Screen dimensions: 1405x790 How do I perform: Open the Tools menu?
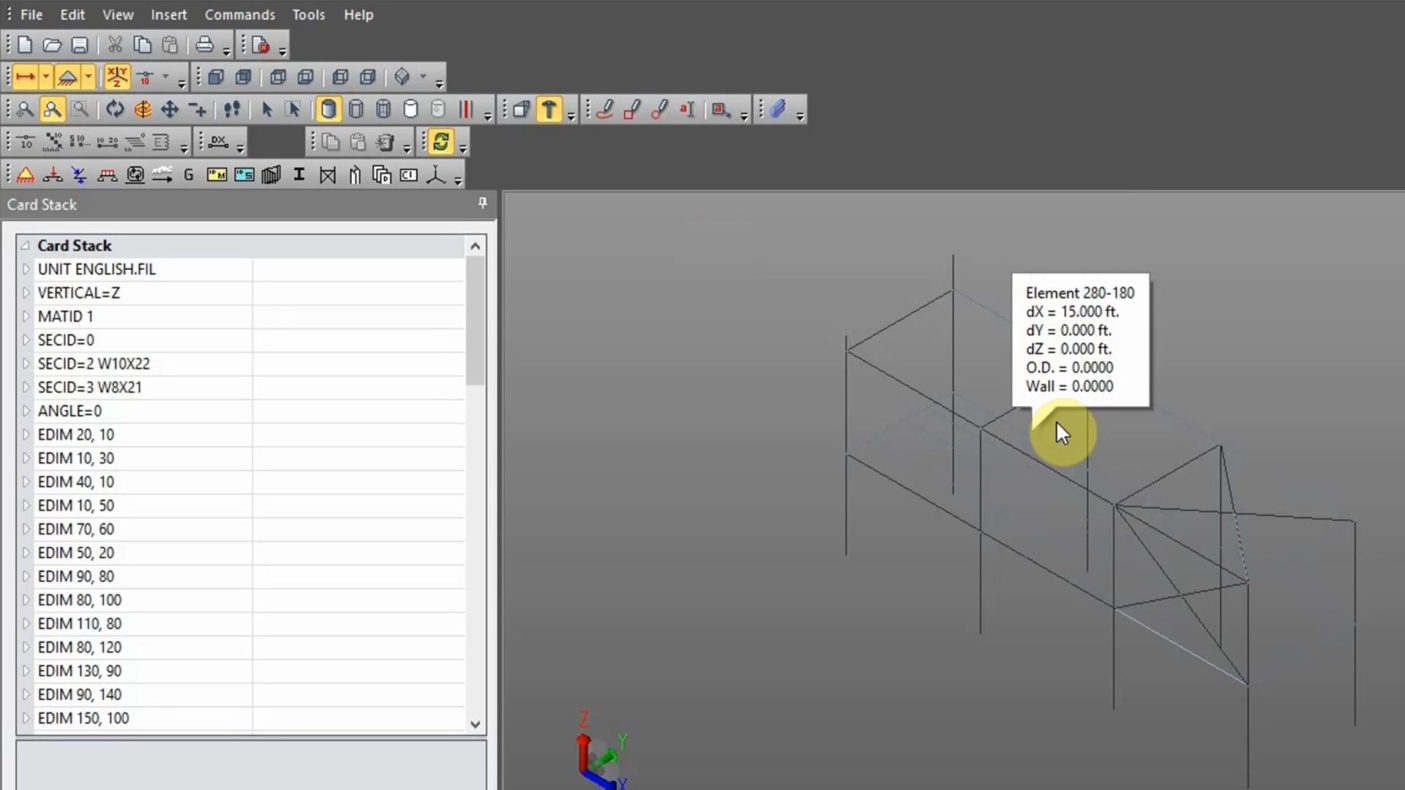[308, 15]
